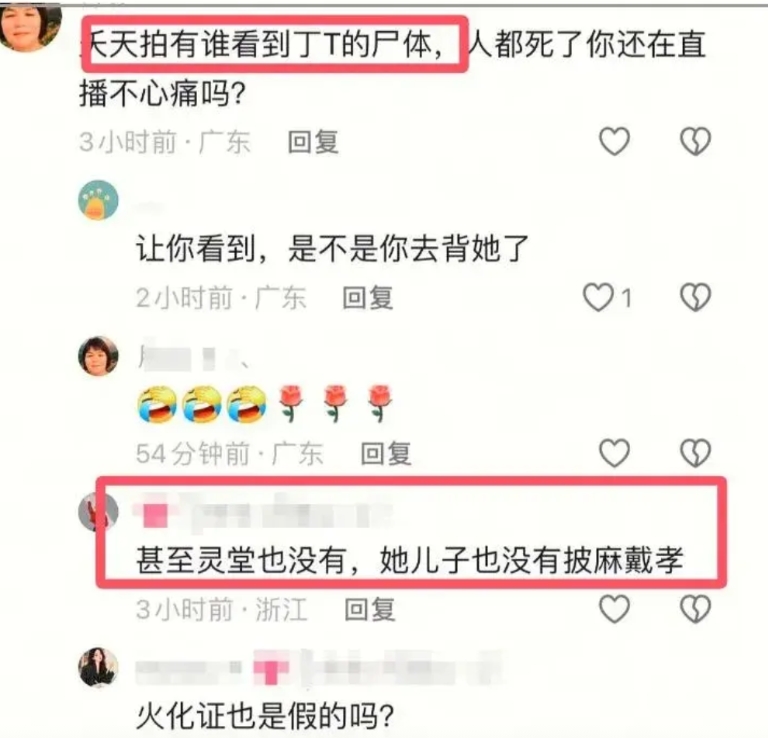
Task: Open the dark-haired woman avatar near 火化证
Action: pos(98,667)
